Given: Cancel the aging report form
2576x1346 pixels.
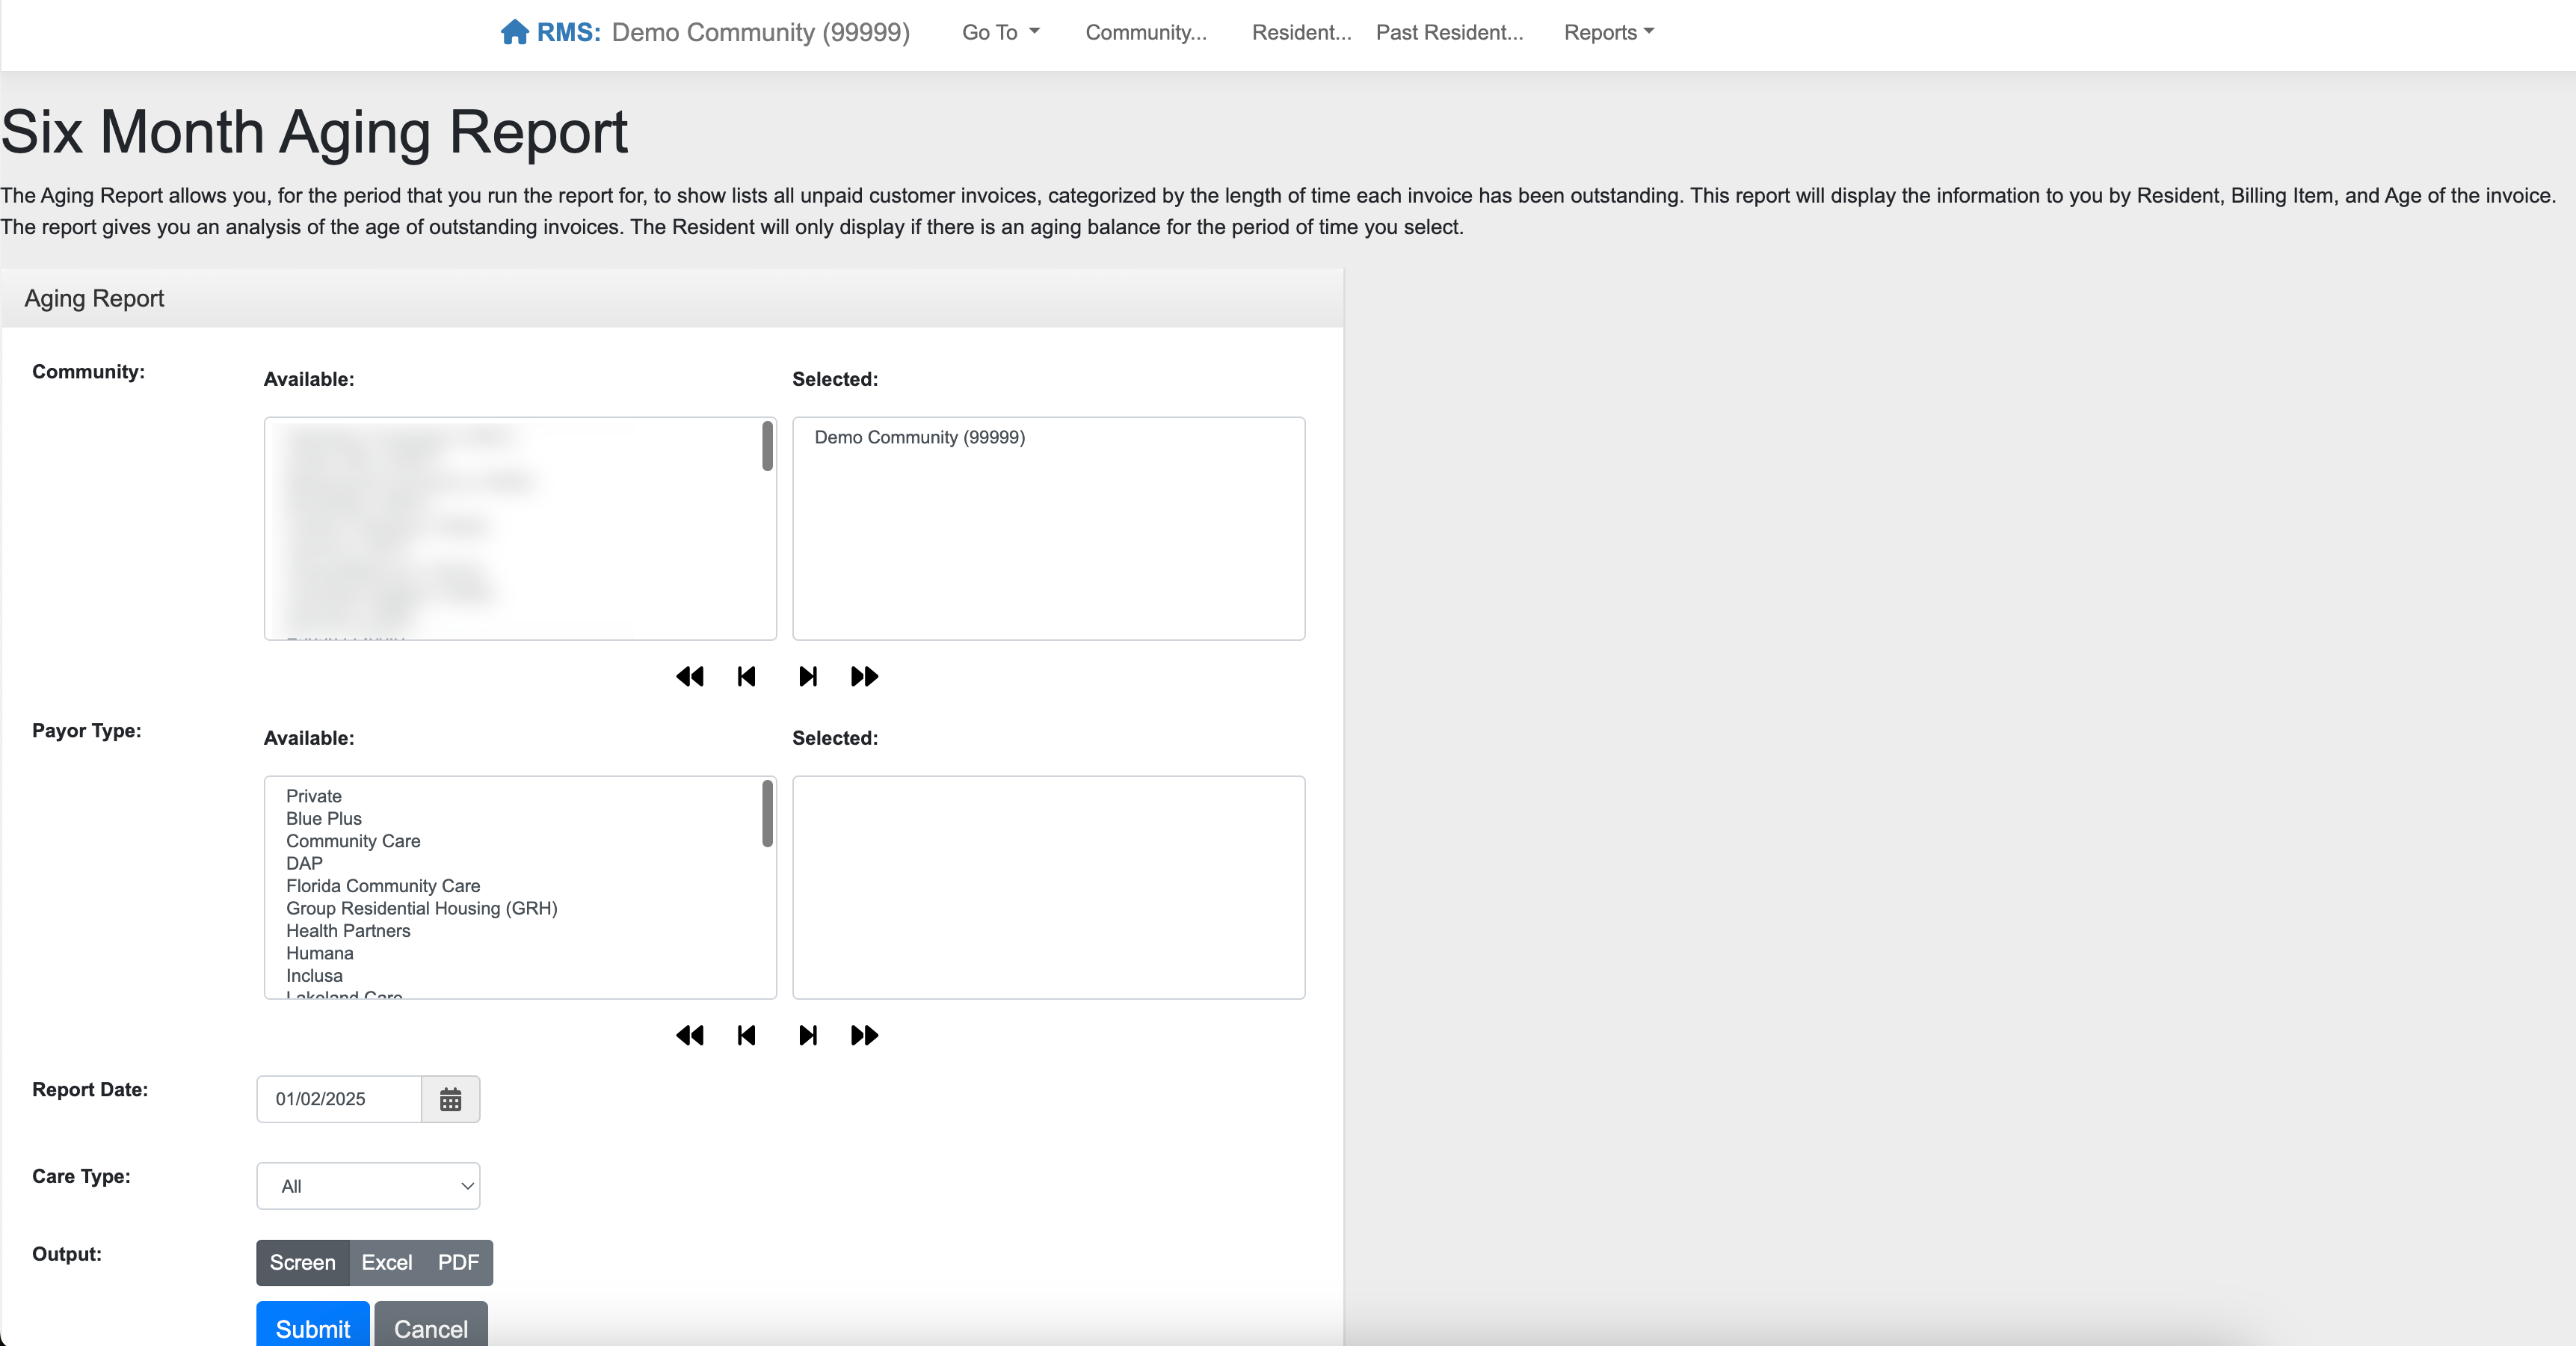Looking at the screenshot, I should [x=431, y=1328].
